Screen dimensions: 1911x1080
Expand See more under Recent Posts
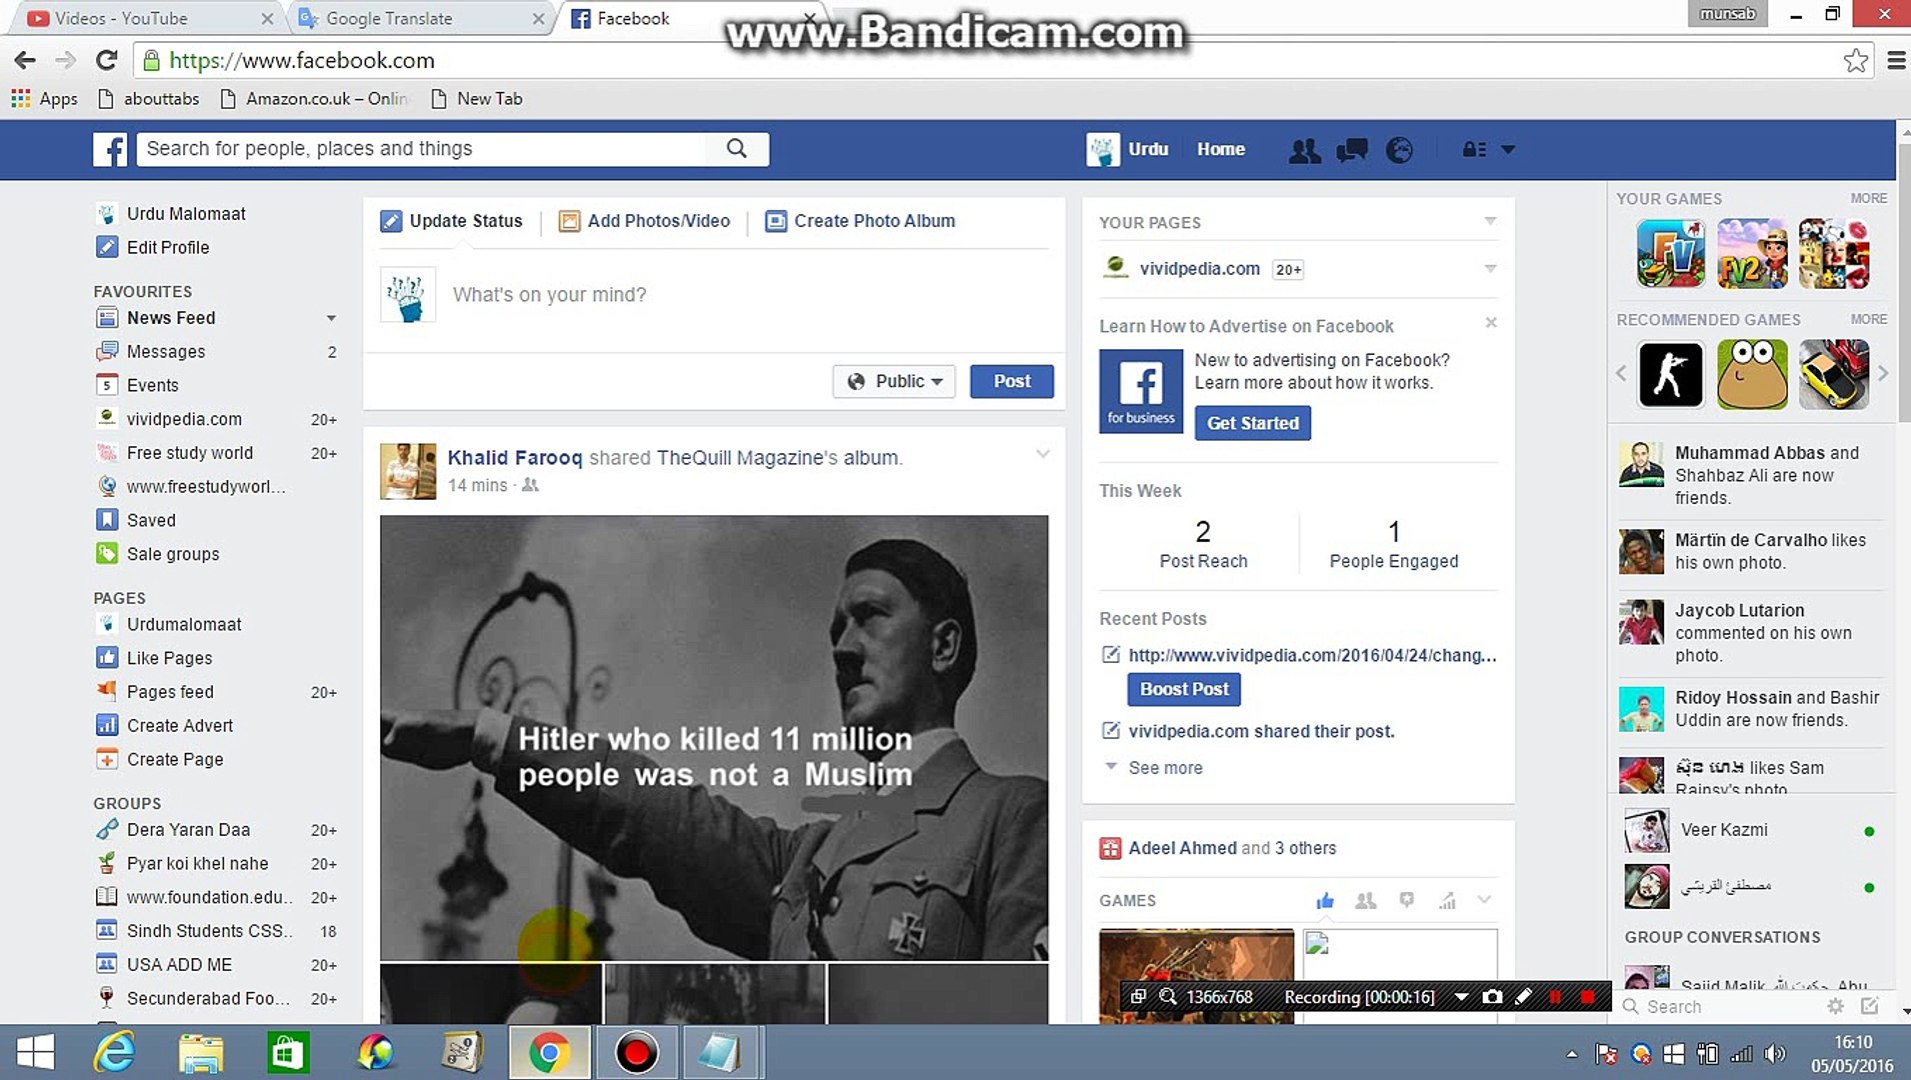click(x=1164, y=767)
